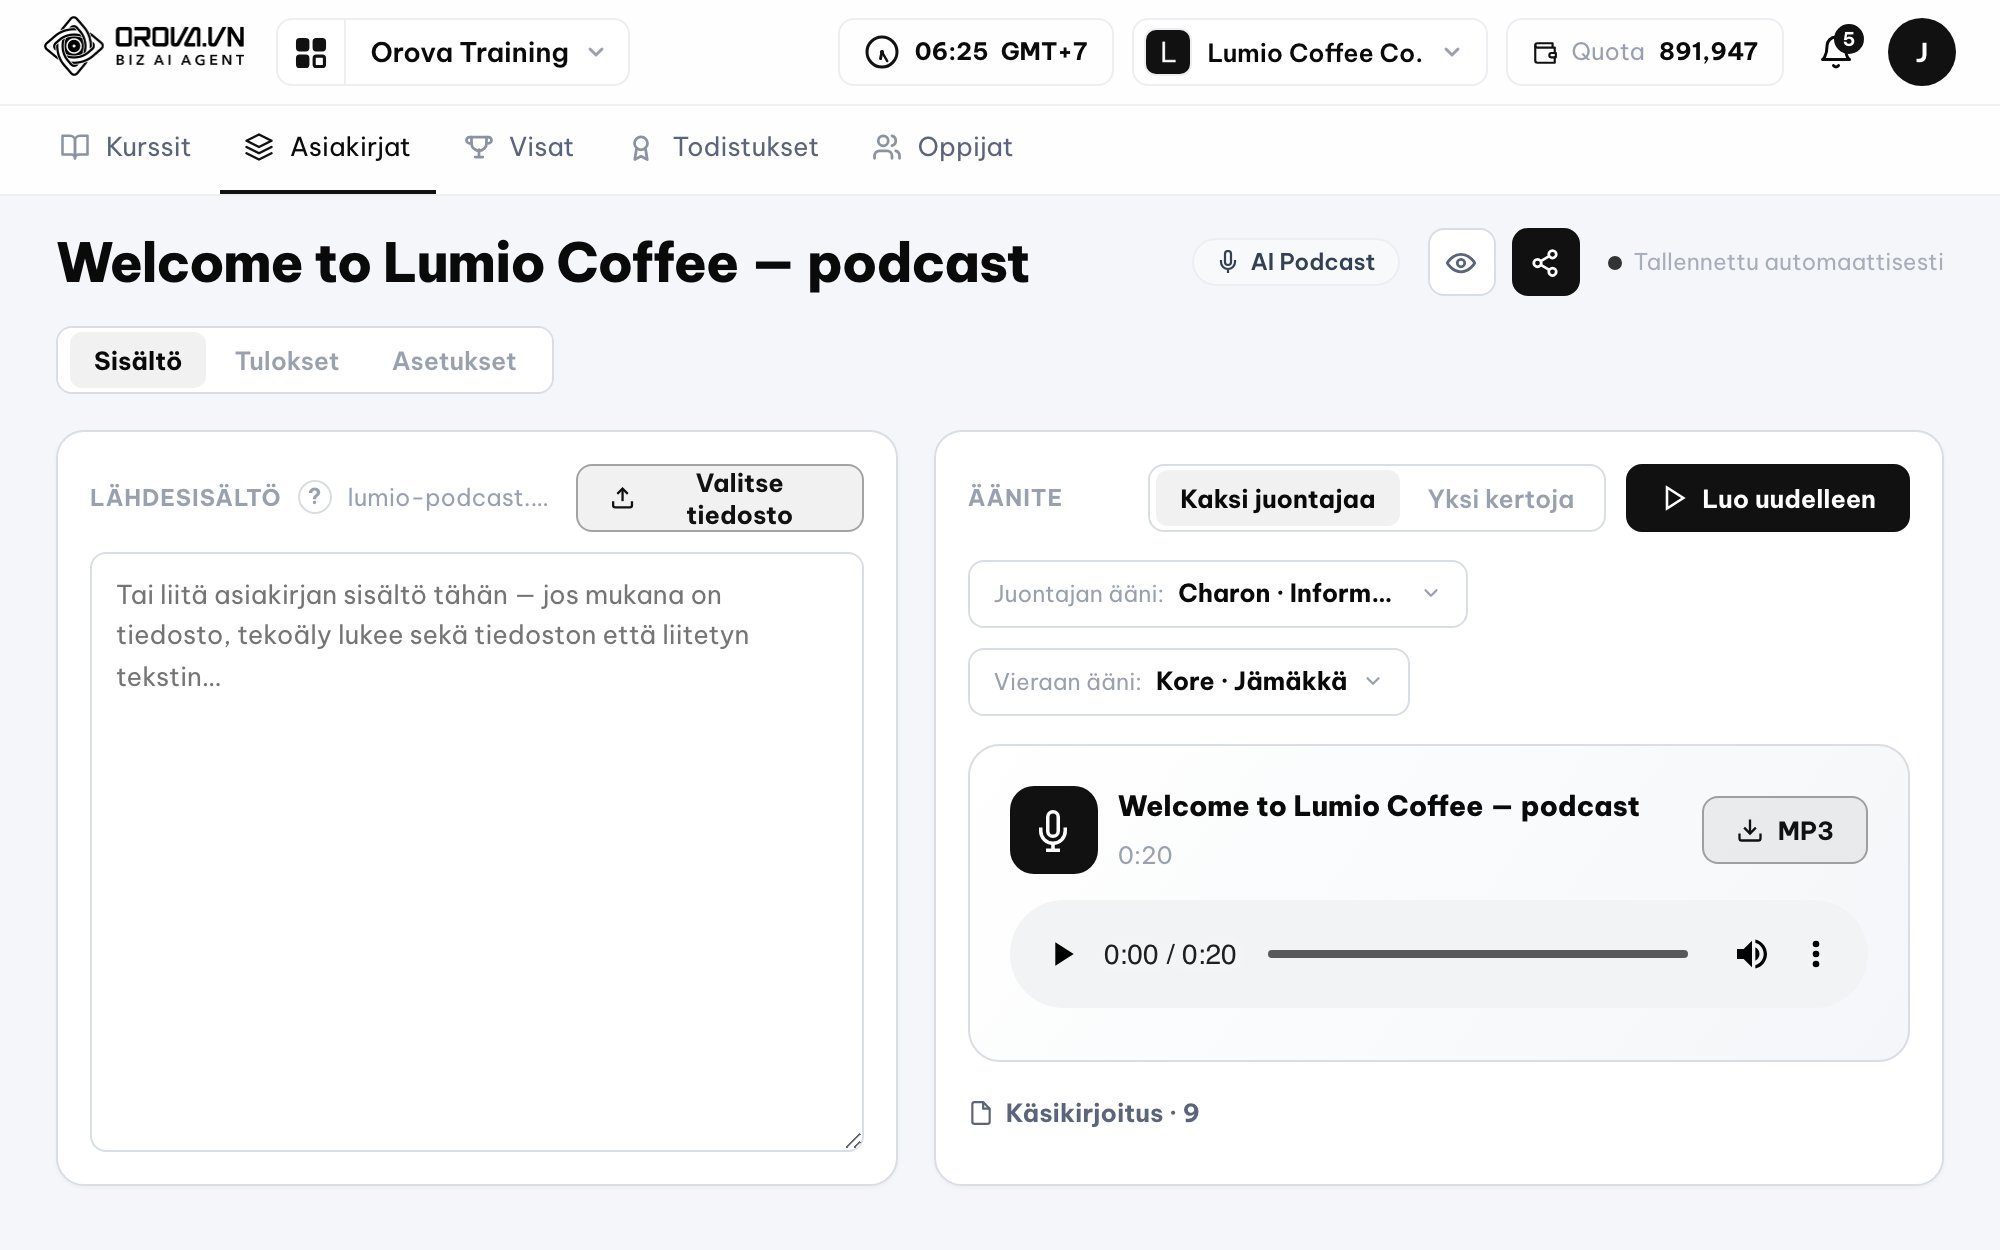Screen dimensions: 2000x1250
Task: Open the notifications bell
Action: click(x=1836, y=52)
